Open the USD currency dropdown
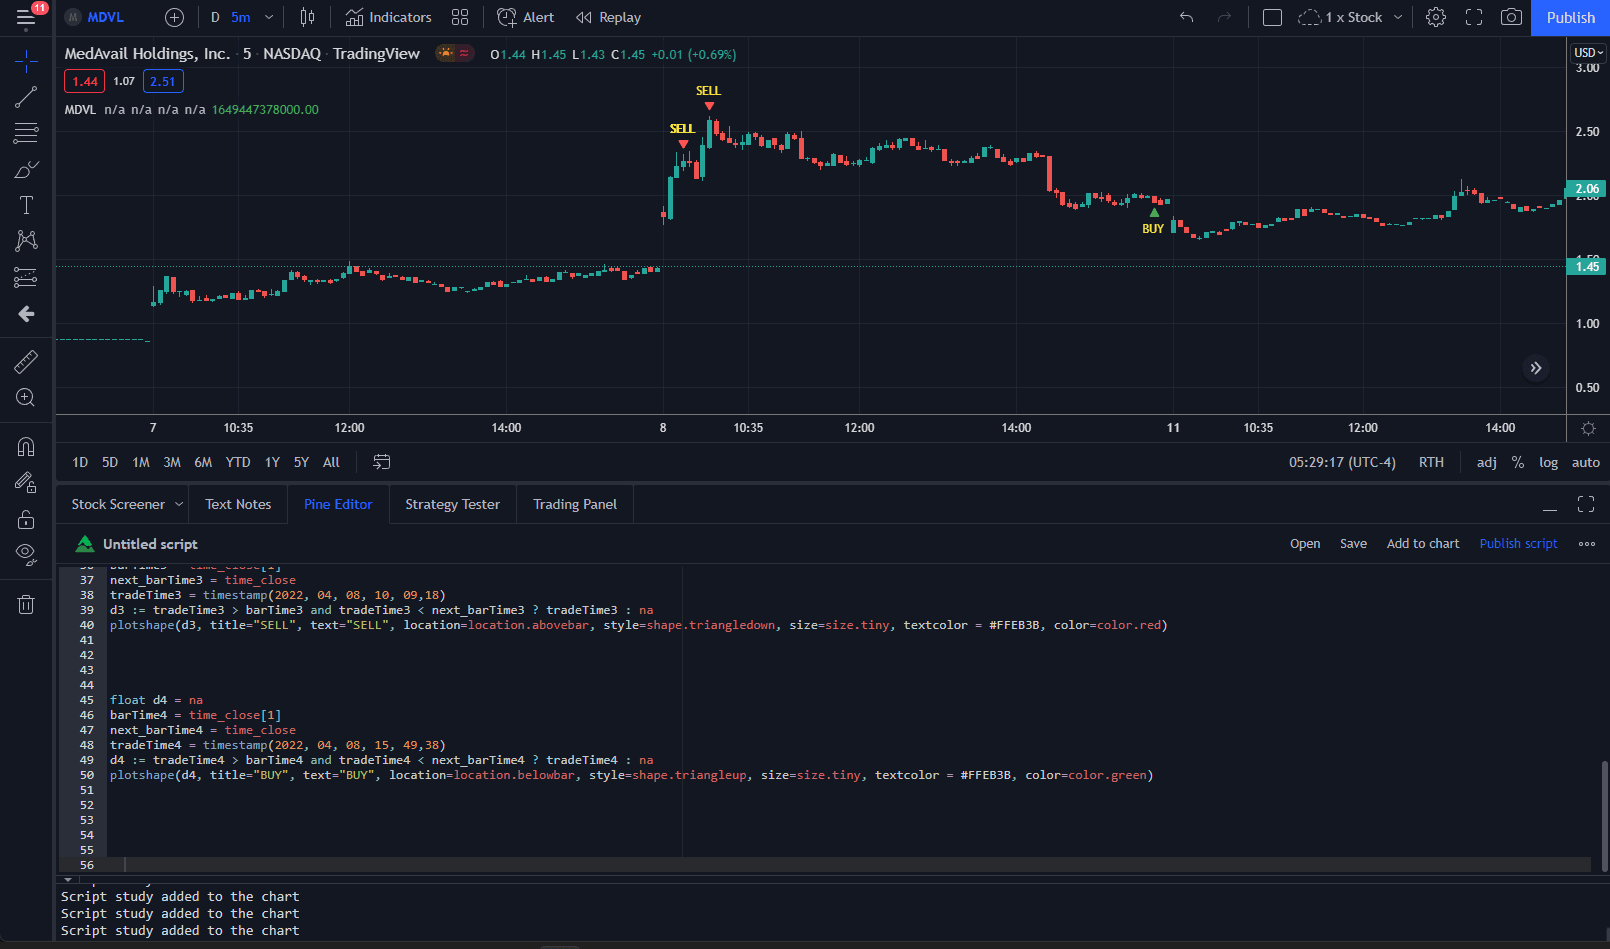 [x=1588, y=53]
